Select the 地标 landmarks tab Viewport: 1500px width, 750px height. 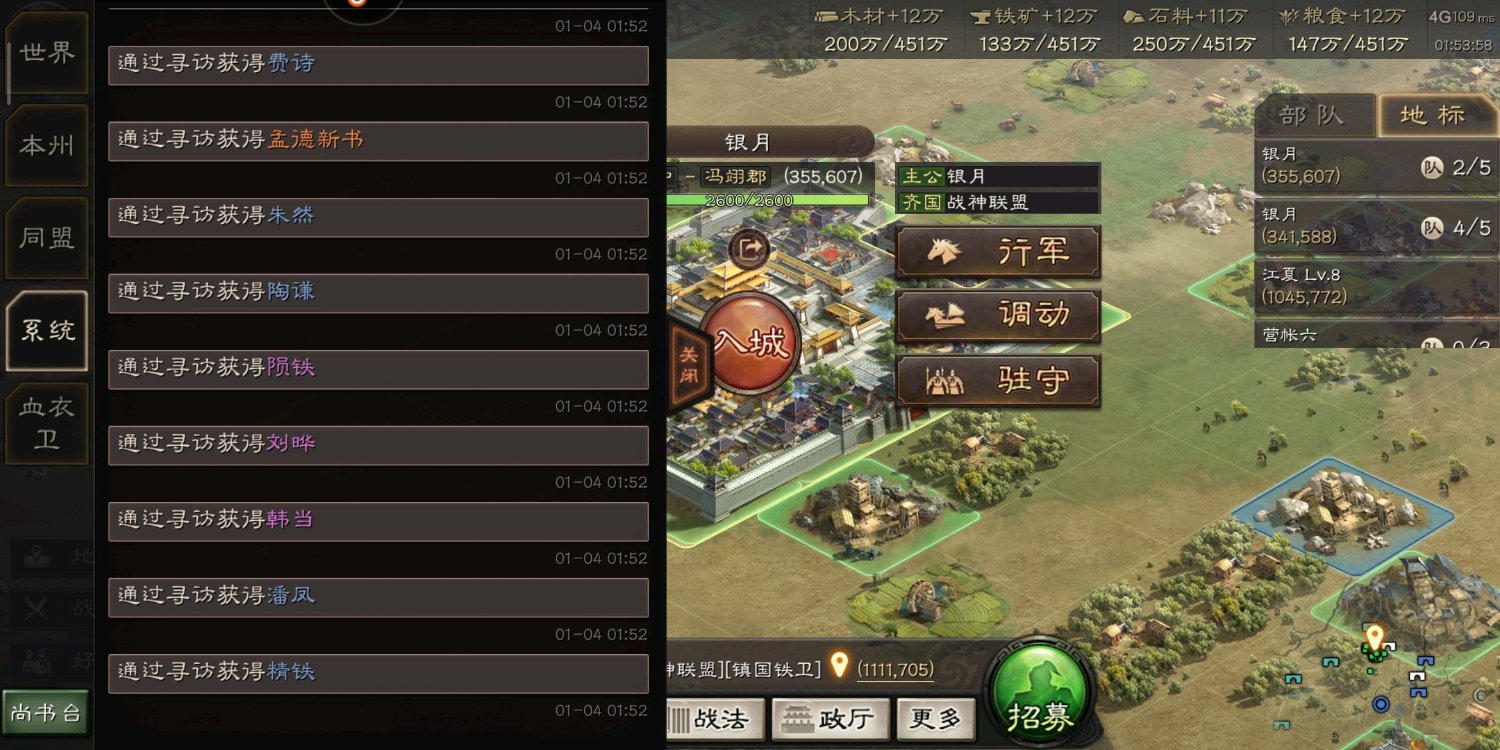pyautogui.click(x=1433, y=116)
